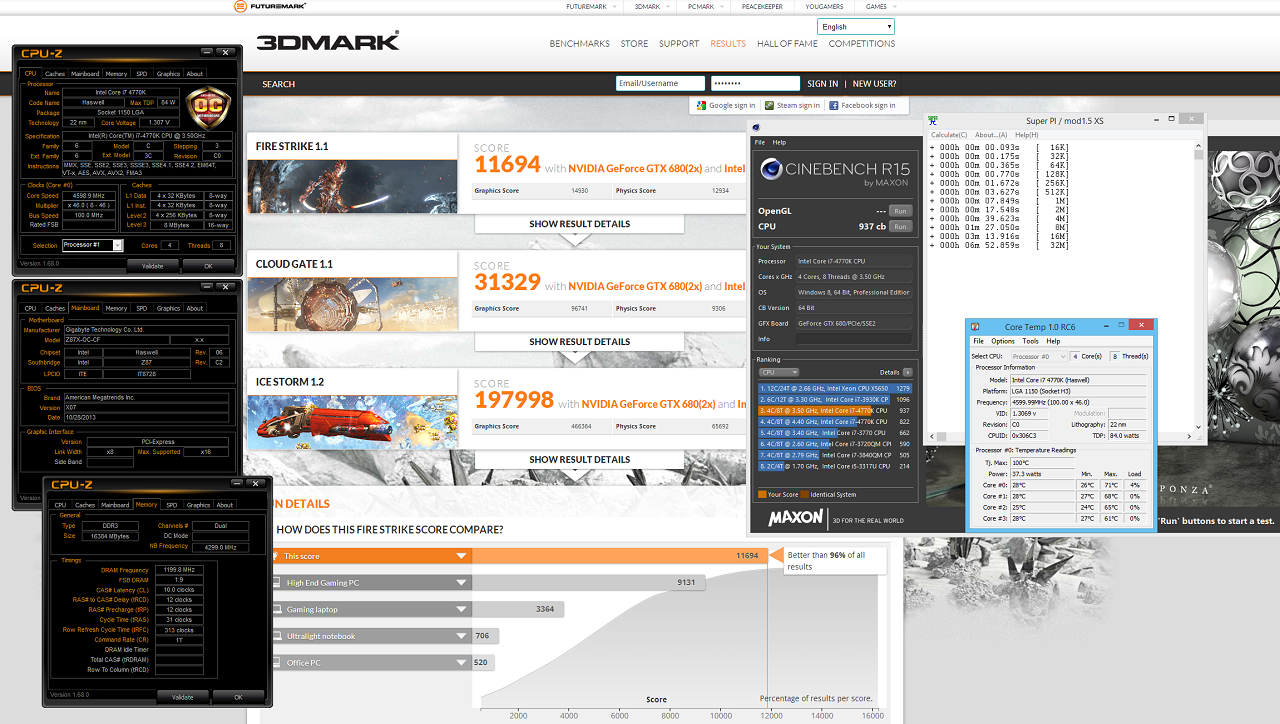The height and width of the screenshot is (724, 1280).
Task: Expand the Gaming laptop row arrow
Action: (461, 609)
